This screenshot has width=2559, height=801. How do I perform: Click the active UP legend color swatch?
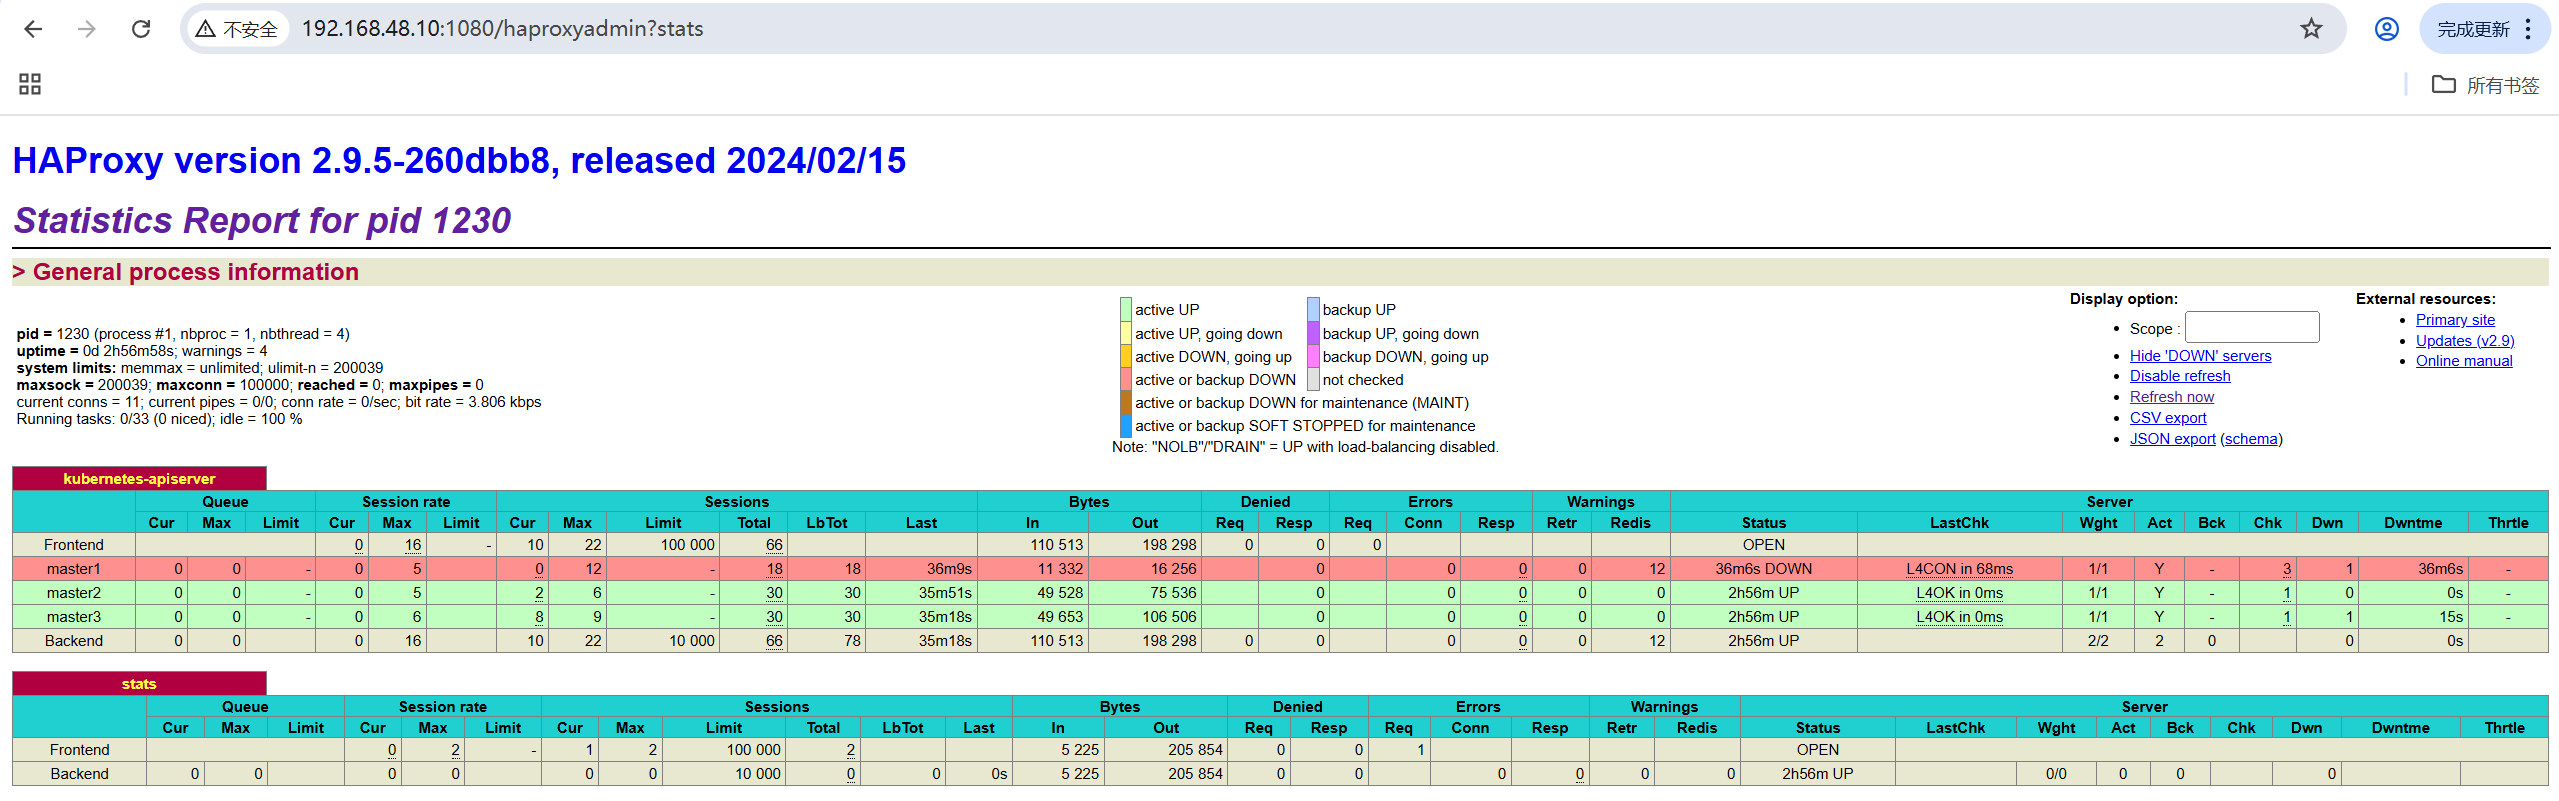(1126, 310)
